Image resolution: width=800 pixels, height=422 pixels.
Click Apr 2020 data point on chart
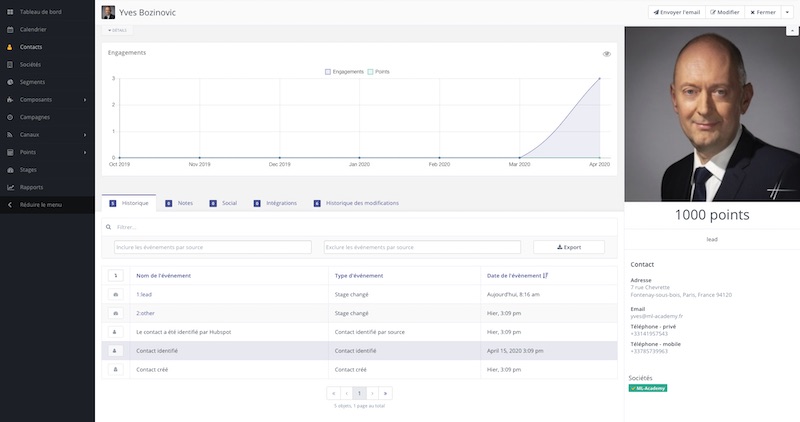point(599,79)
